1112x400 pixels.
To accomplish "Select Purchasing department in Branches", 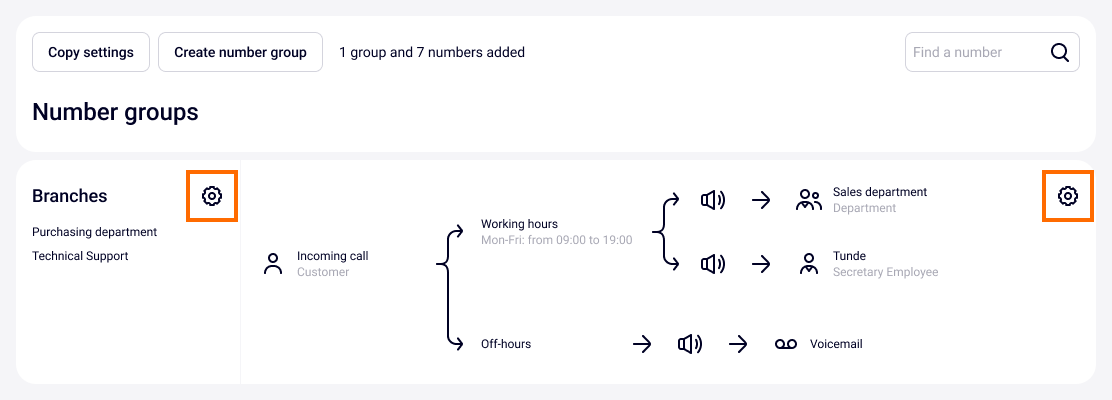I will point(94,232).
